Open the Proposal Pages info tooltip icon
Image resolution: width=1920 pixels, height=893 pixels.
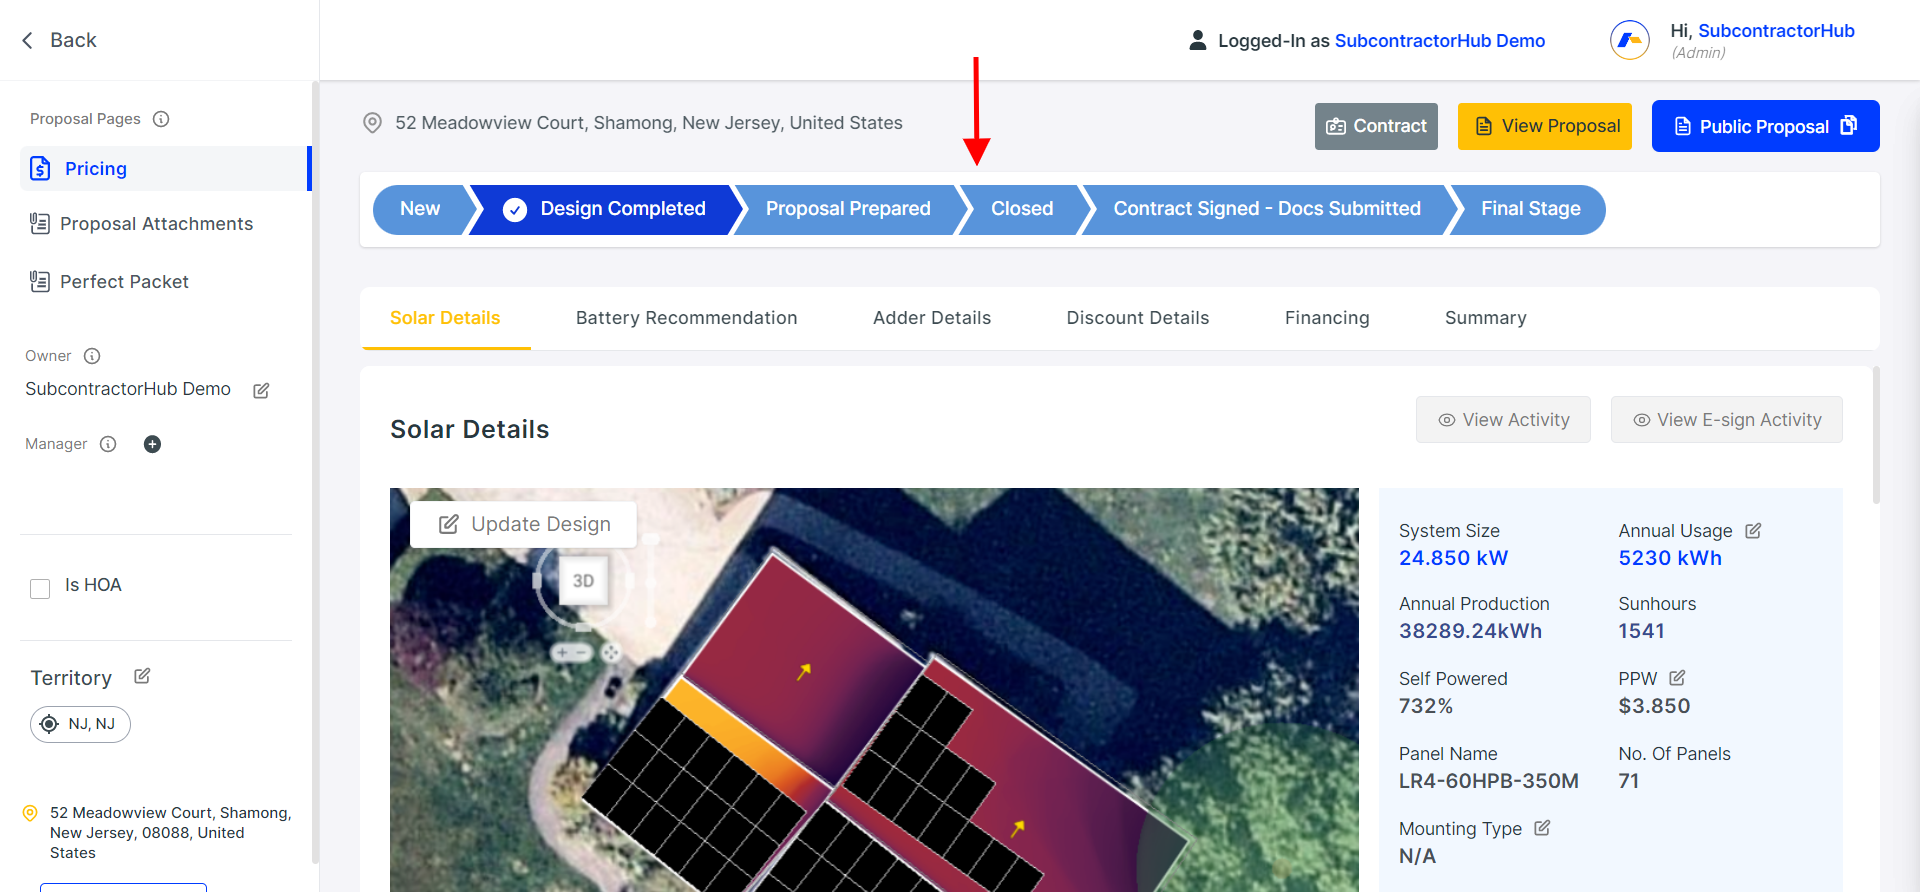162,118
